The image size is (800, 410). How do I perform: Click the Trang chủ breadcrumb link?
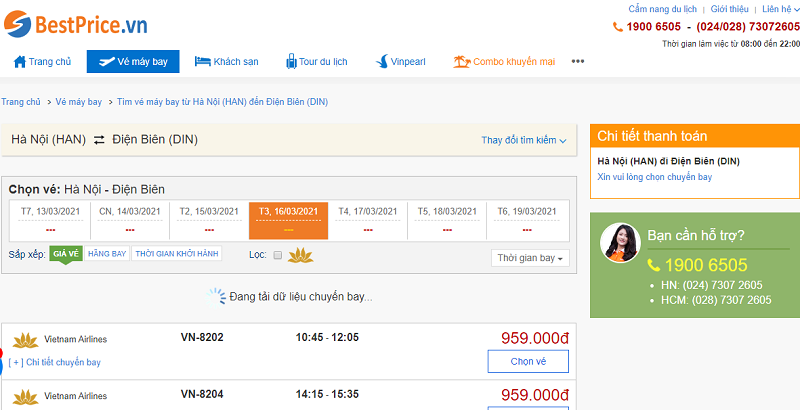pos(20,102)
